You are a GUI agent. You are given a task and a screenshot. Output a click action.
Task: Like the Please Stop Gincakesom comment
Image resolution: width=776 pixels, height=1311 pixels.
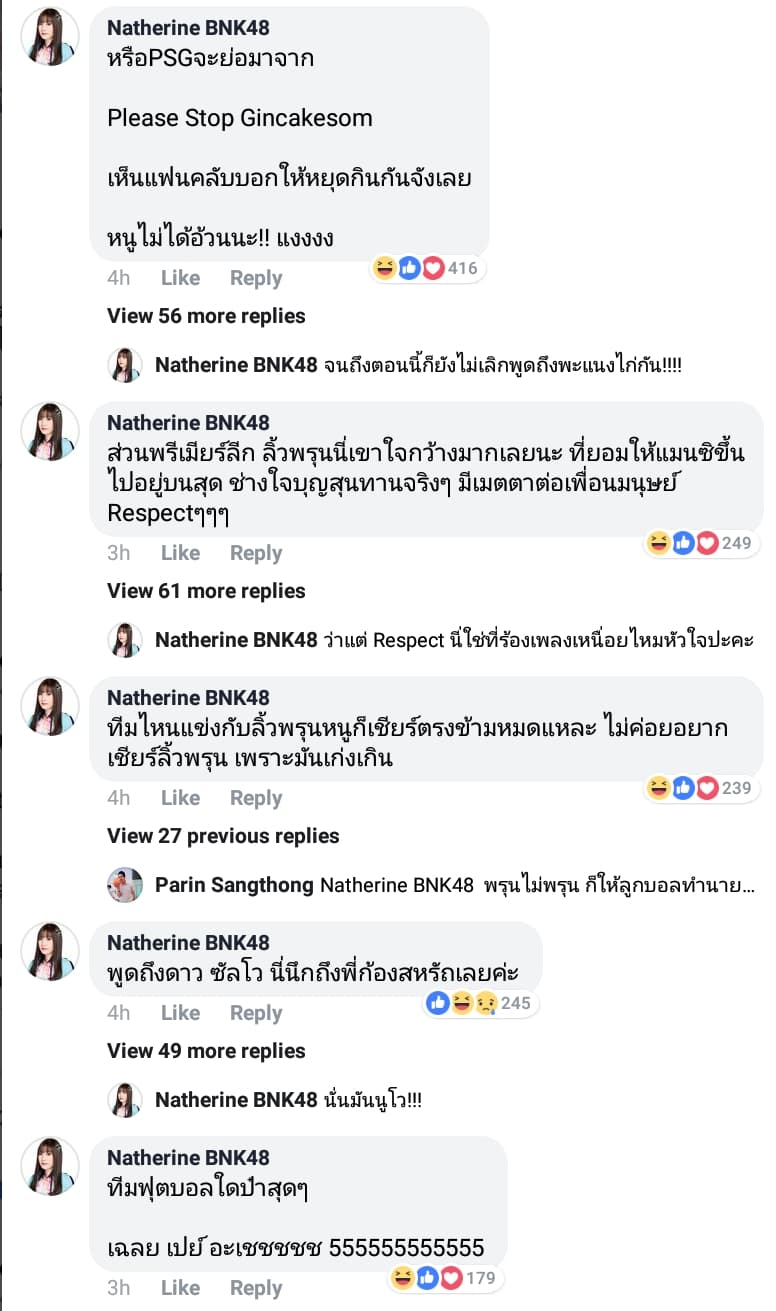click(x=180, y=278)
